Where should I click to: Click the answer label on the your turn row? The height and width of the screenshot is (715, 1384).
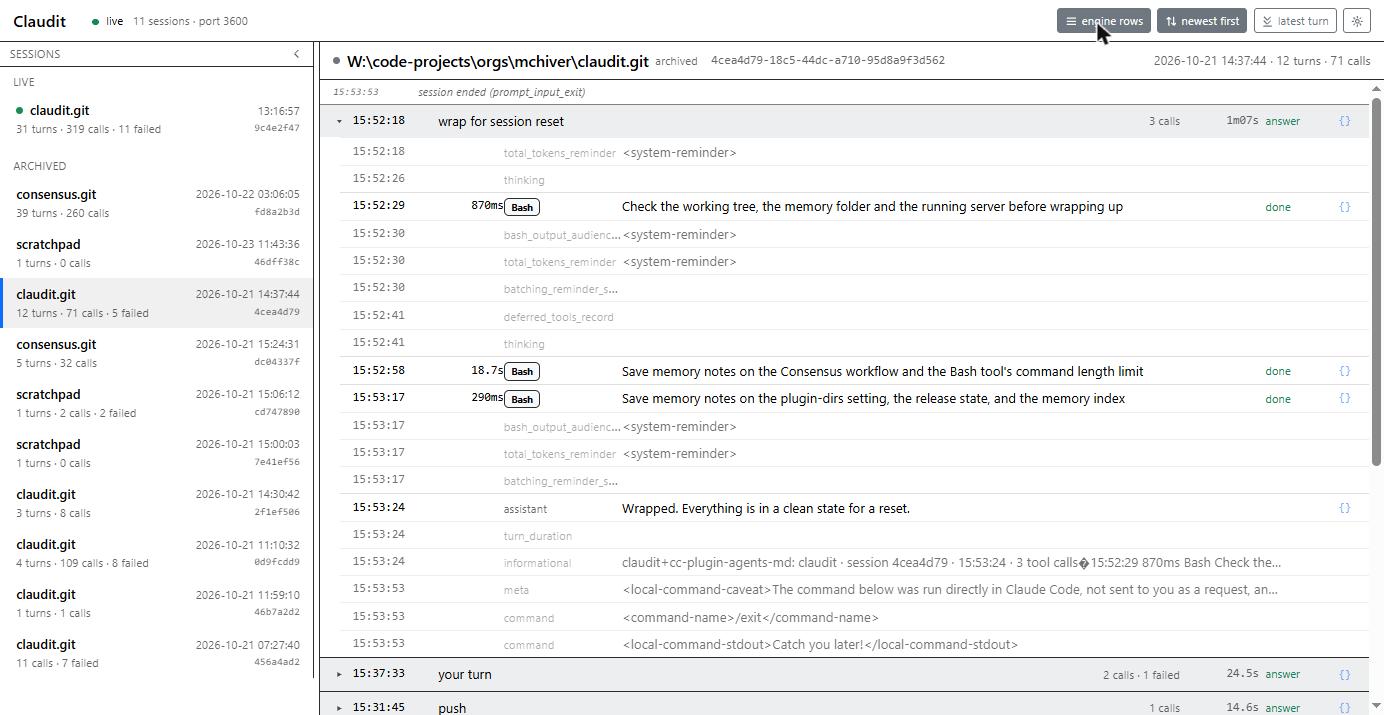pos(1283,674)
